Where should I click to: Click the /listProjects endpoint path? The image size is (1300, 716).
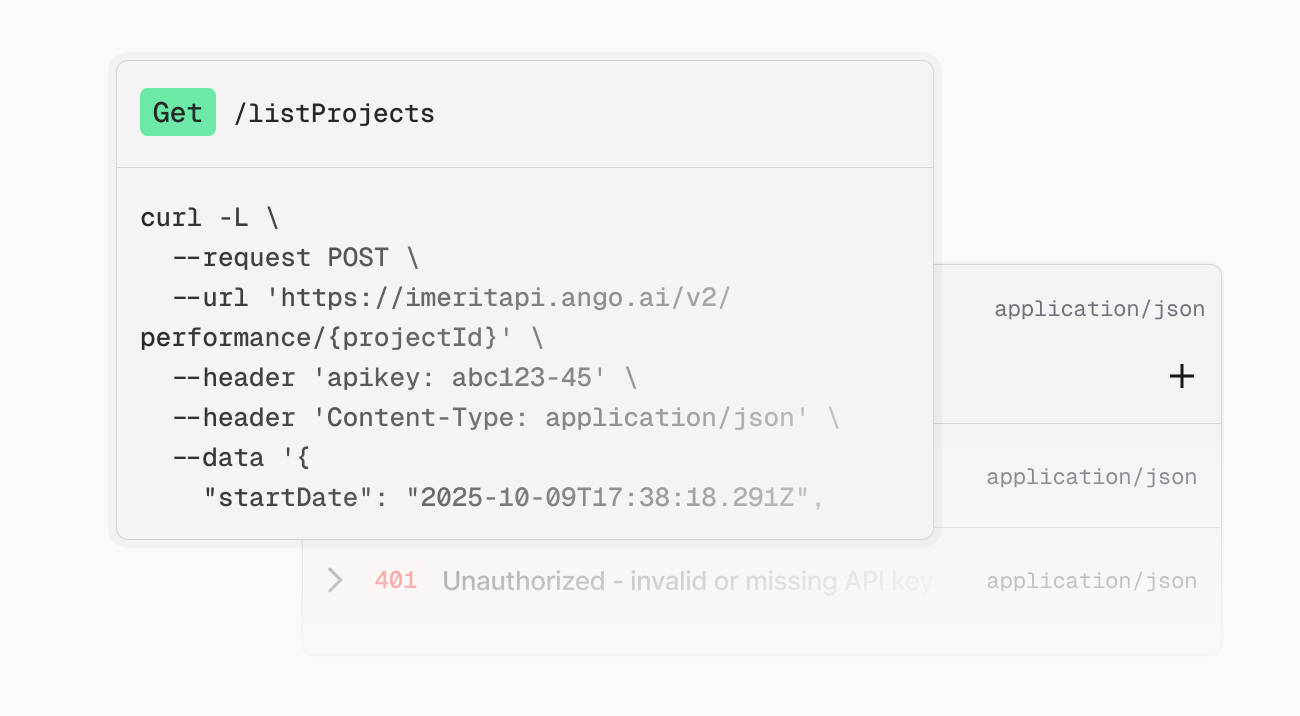point(334,114)
